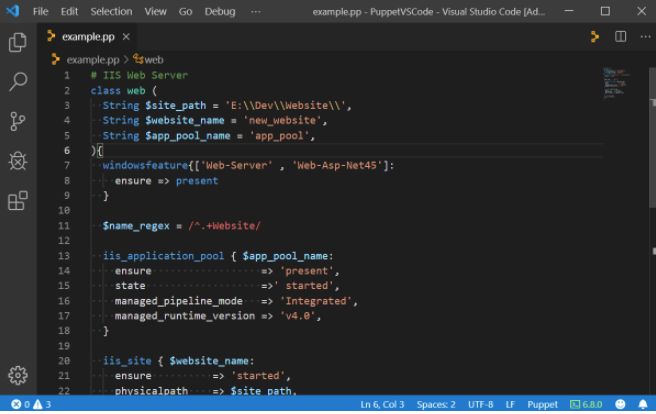This screenshot has width=656, height=414.
Task: Click the Puppet icon in editor actions
Action: tap(594, 37)
